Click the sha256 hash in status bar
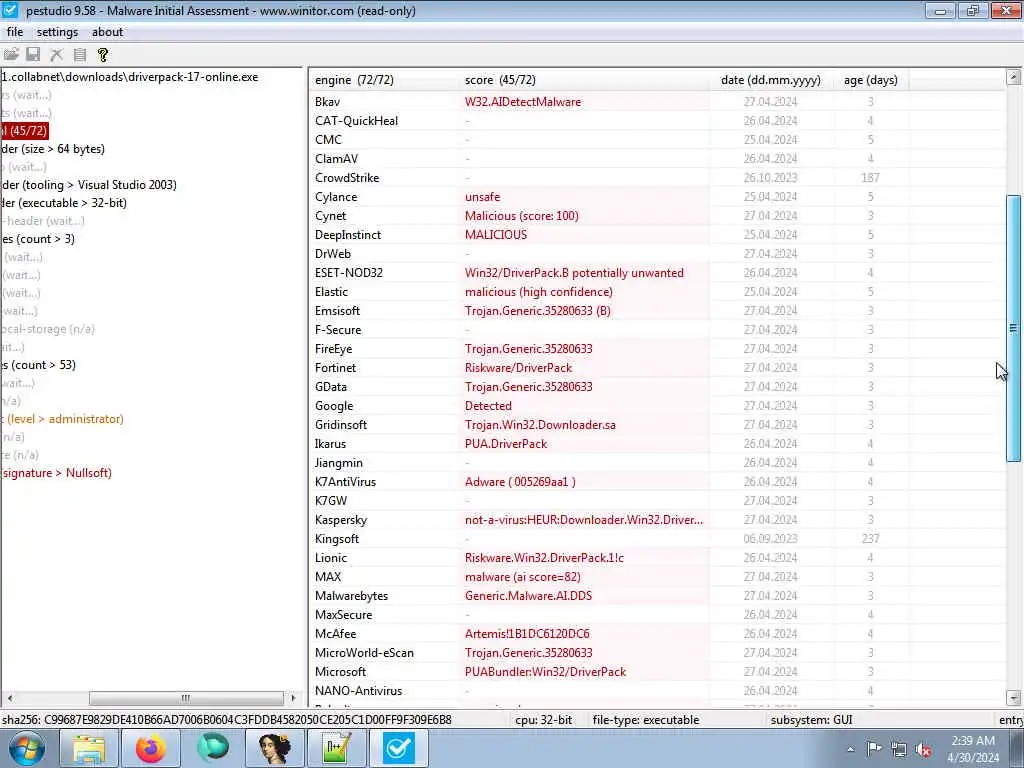 pos(227,720)
